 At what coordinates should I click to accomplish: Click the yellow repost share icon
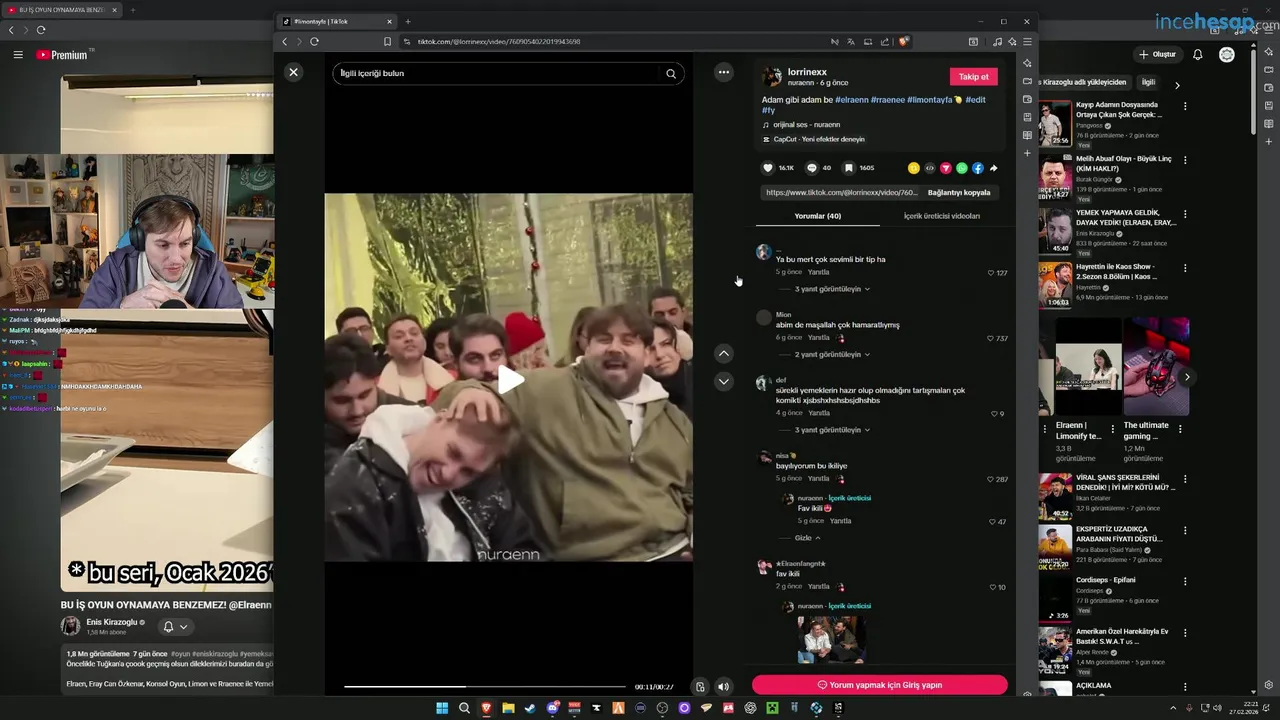click(x=913, y=168)
